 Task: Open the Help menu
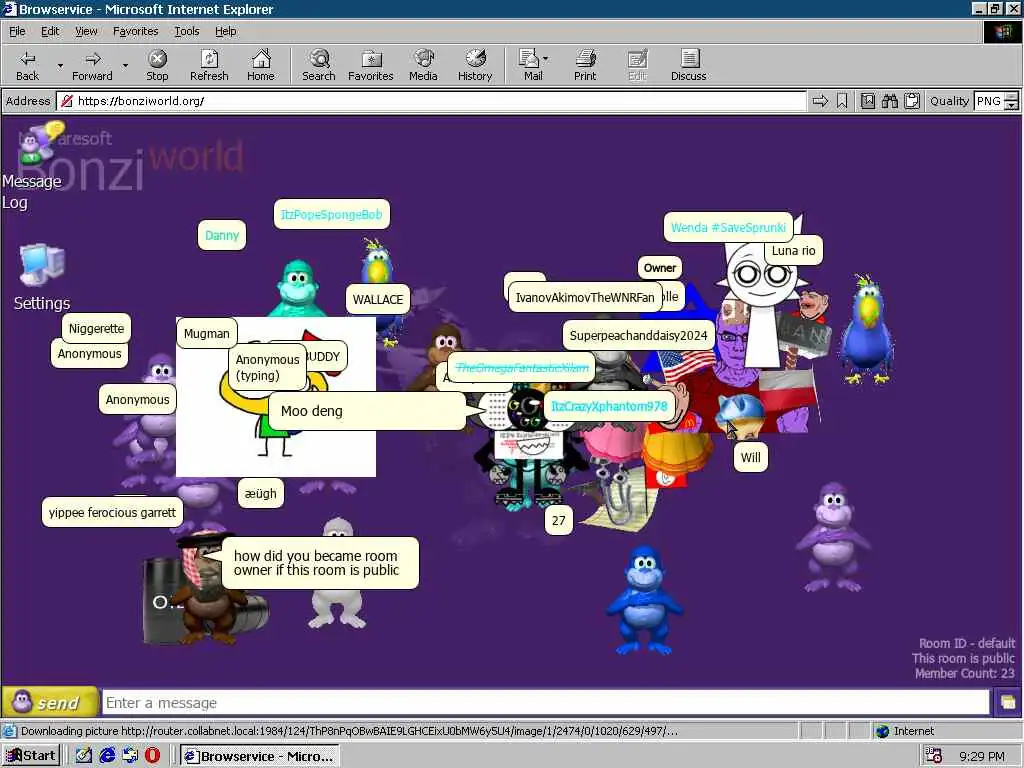pyautogui.click(x=225, y=31)
